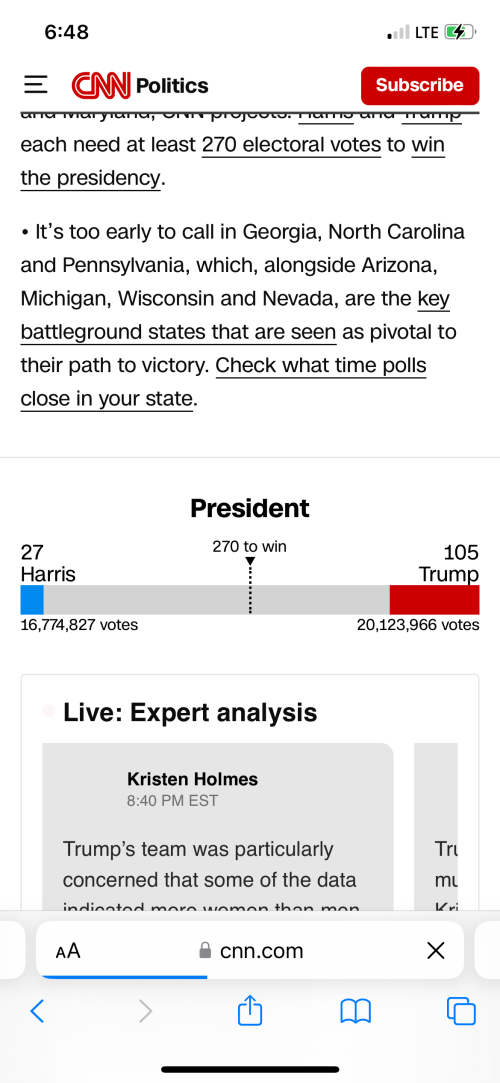Open the Politics section label
The width and height of the screenshot is (500, 1083).
(x=172, y=86)
